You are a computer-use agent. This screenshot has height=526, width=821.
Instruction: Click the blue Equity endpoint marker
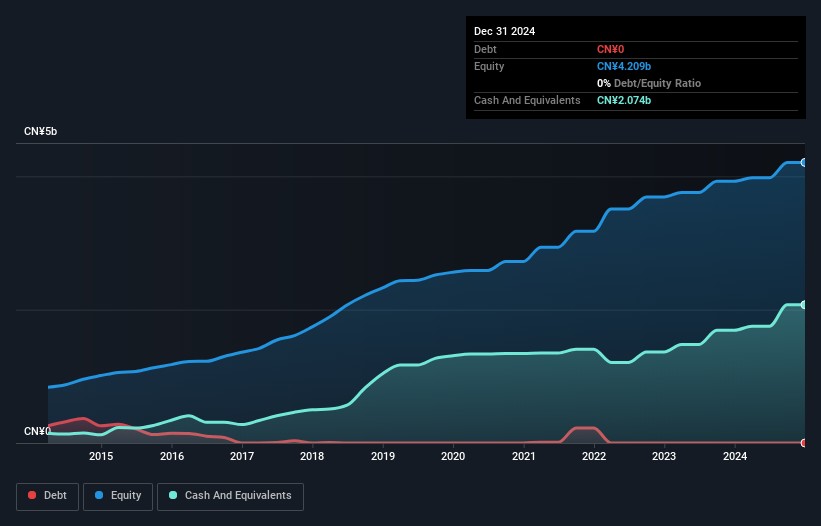[x=804, y=162]
